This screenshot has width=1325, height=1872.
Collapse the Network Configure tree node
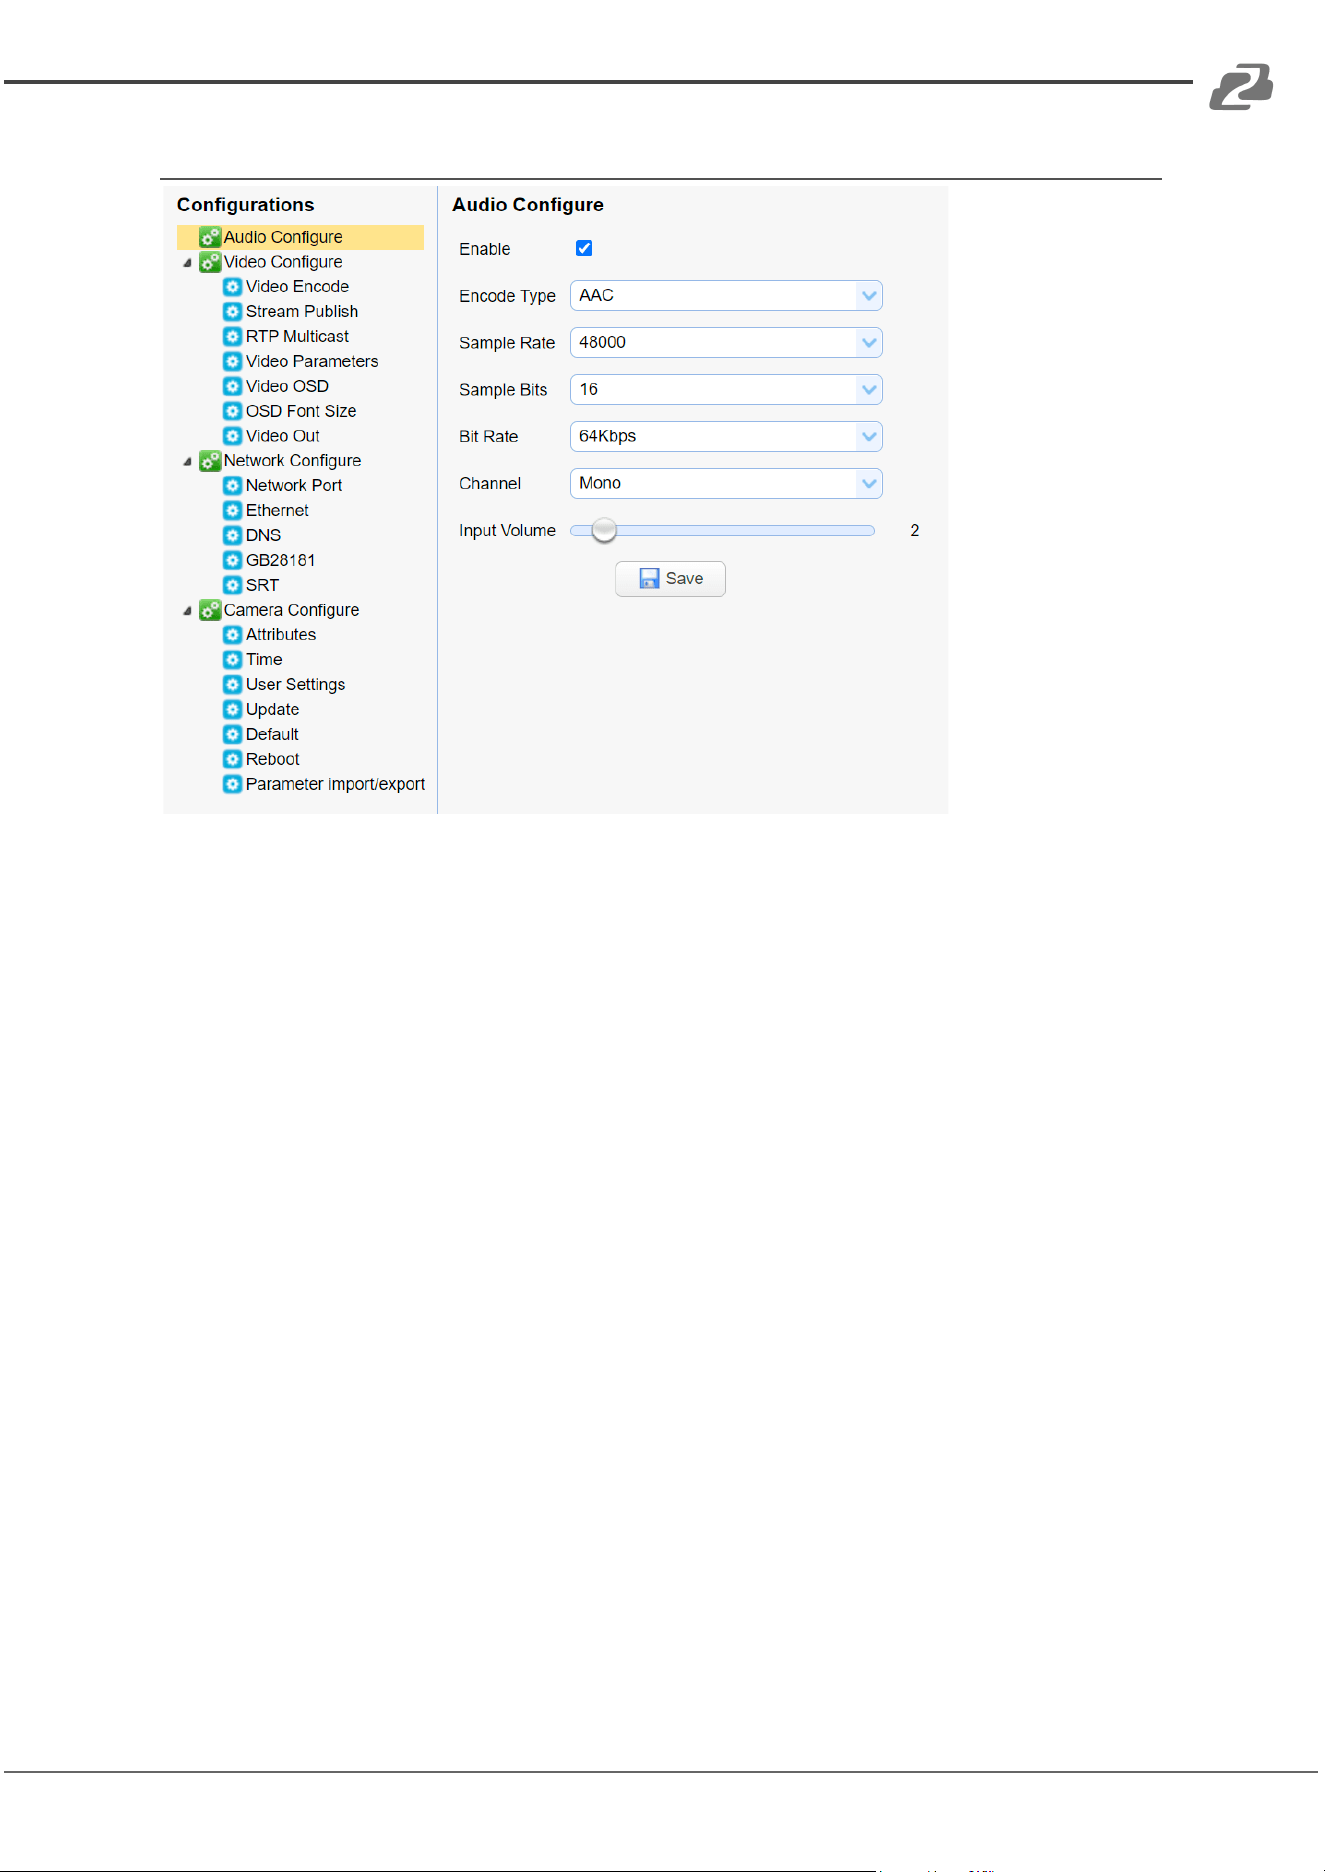click(x=187, y=462)
